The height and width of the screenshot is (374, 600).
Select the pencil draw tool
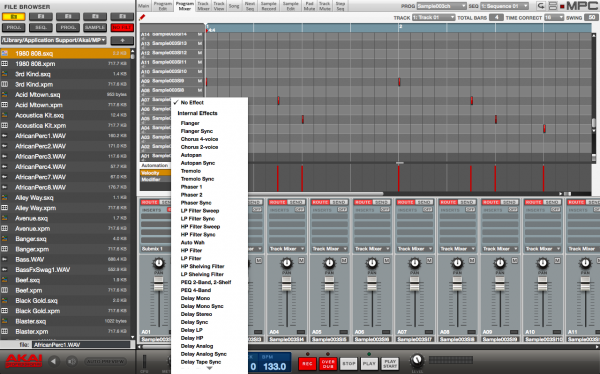click(x=142, y=17)
